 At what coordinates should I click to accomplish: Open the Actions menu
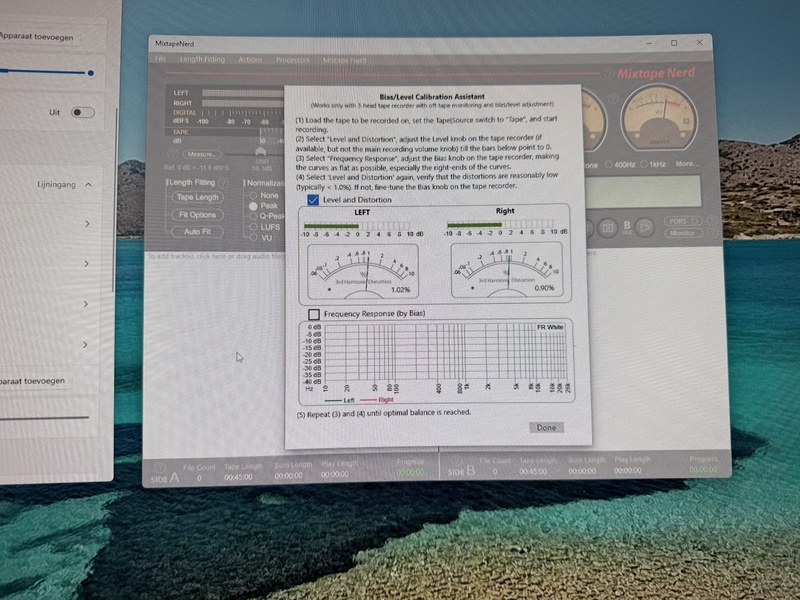250,60
